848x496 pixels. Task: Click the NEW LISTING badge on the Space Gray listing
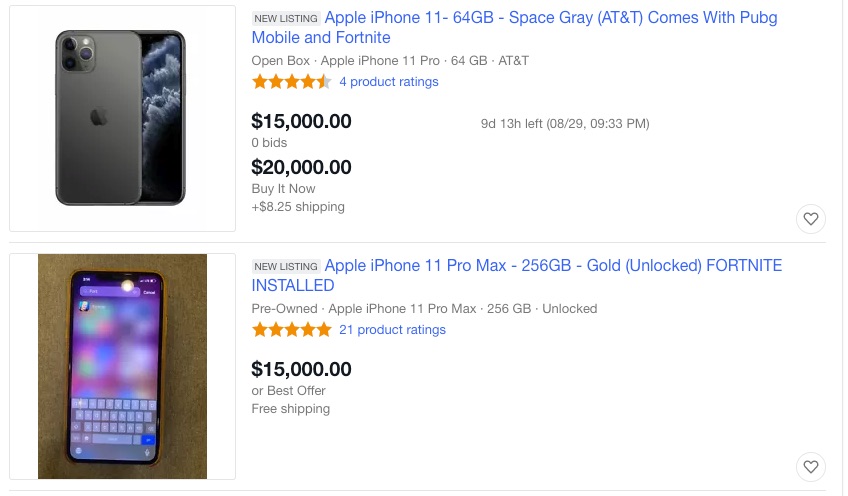[x=286, y=19]
